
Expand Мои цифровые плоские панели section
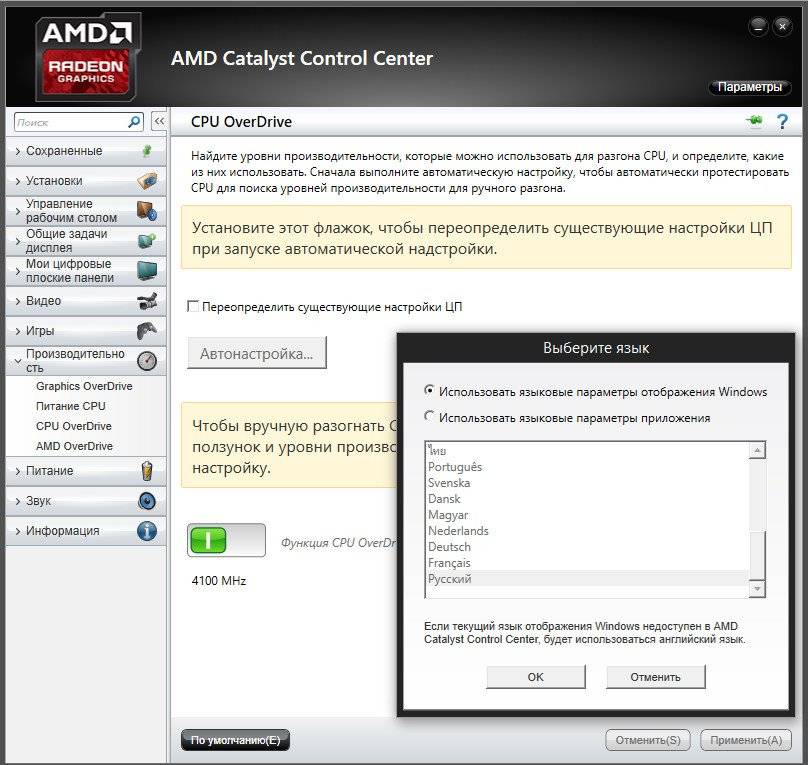(x=86, y=270)
